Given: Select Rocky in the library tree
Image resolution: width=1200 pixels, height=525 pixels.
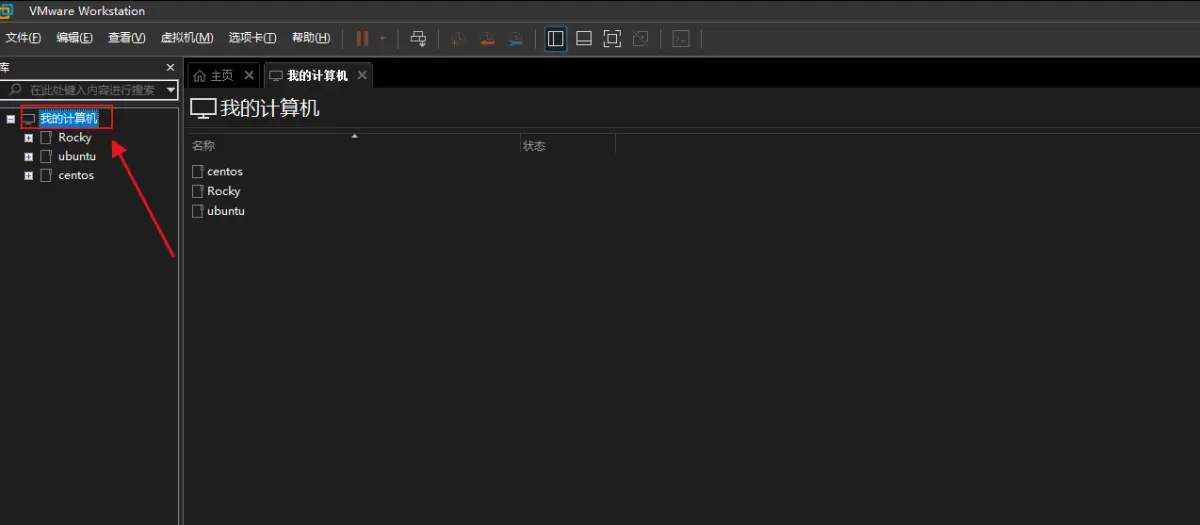Looking at the screenshot, I should [74, 138].
